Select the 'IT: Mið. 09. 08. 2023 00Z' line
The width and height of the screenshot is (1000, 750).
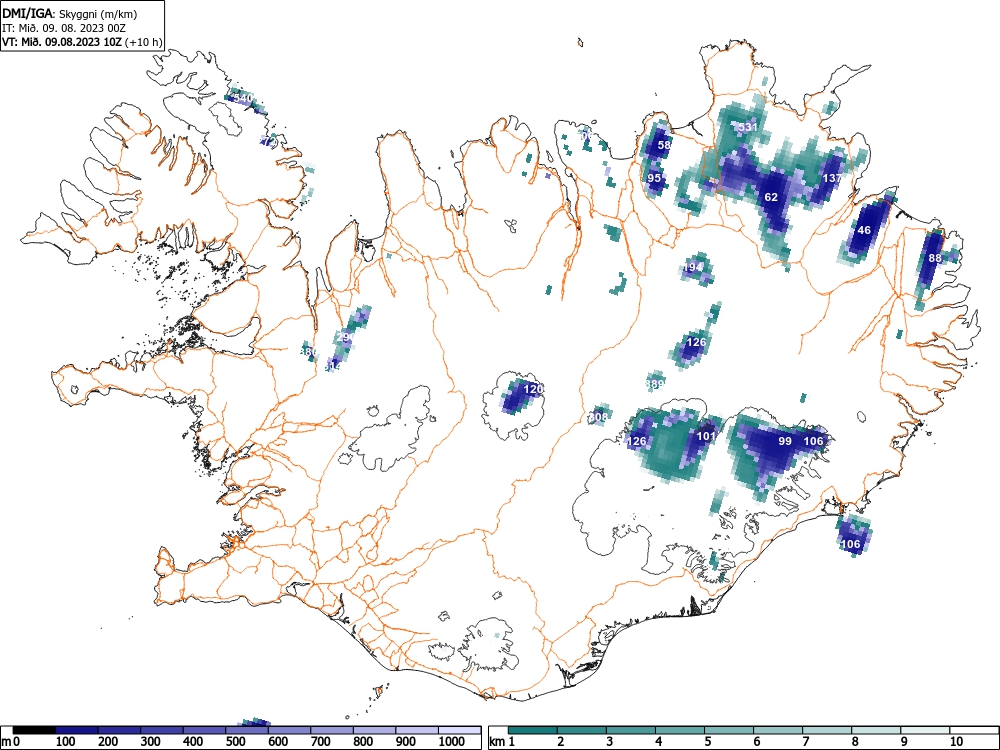[64, 28]
